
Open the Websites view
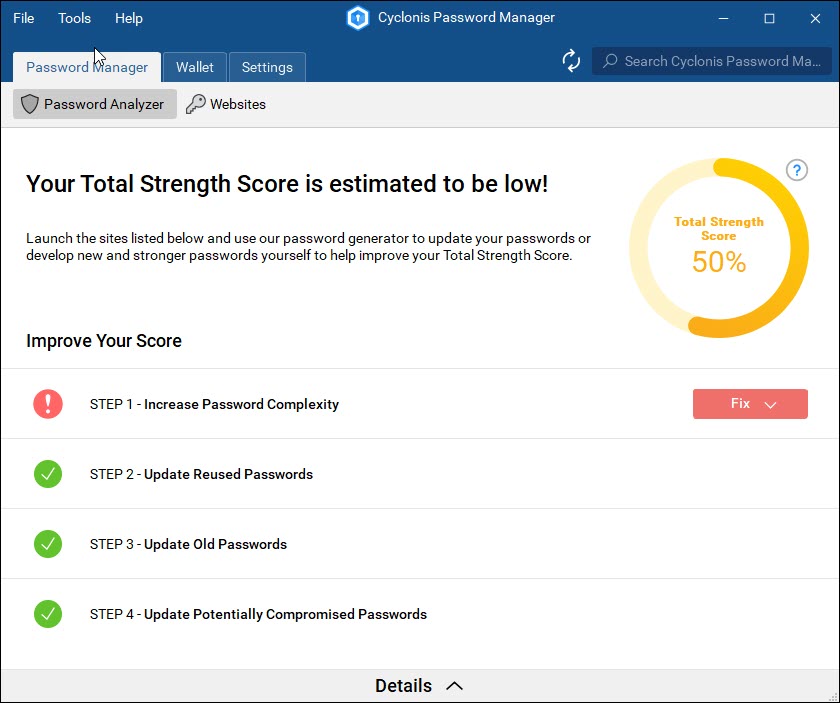226,104
